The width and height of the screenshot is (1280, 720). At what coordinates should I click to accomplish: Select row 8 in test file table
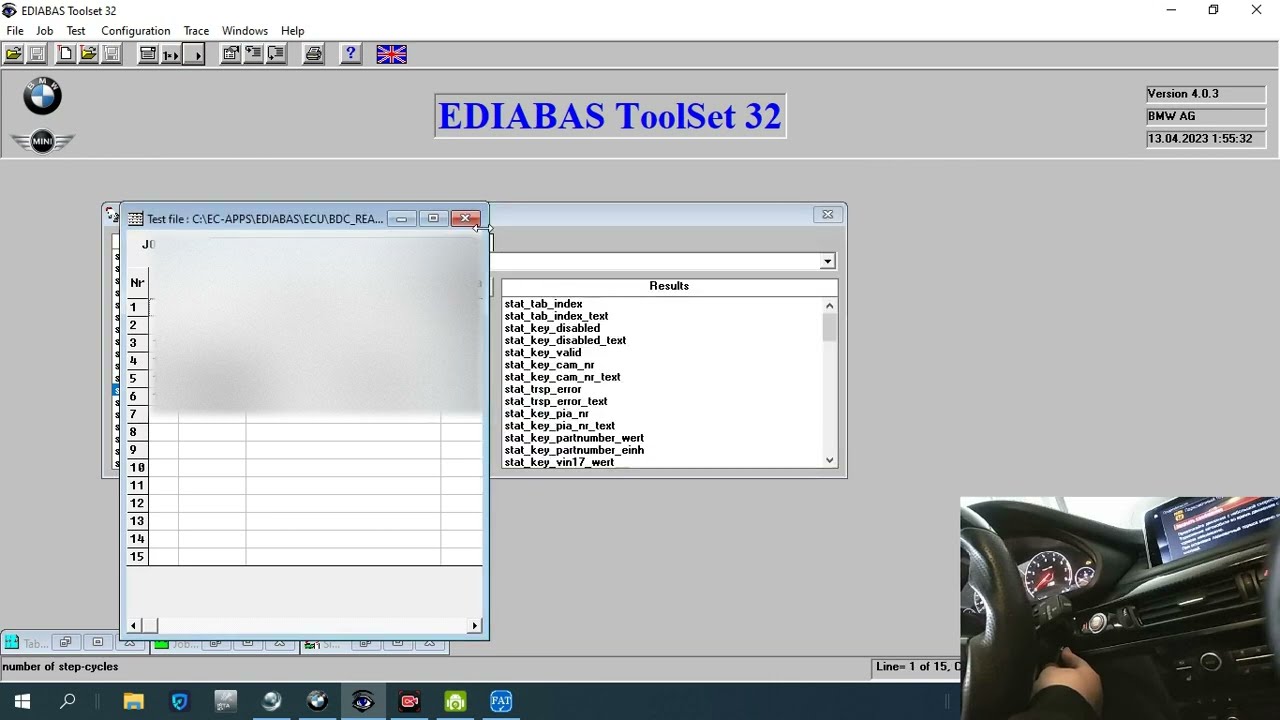[304, 432]
